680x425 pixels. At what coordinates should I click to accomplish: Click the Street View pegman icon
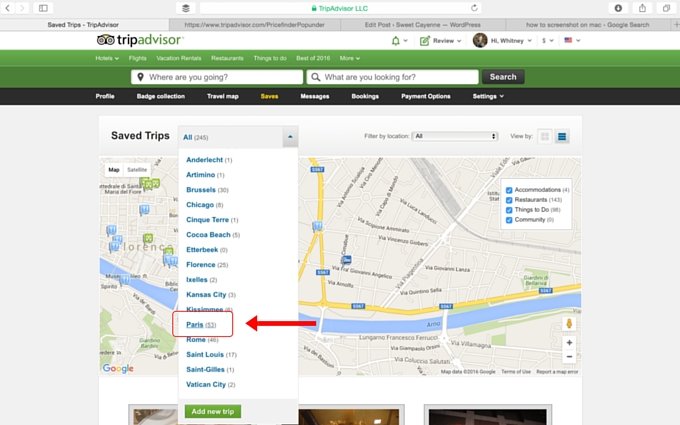[569, 324]
